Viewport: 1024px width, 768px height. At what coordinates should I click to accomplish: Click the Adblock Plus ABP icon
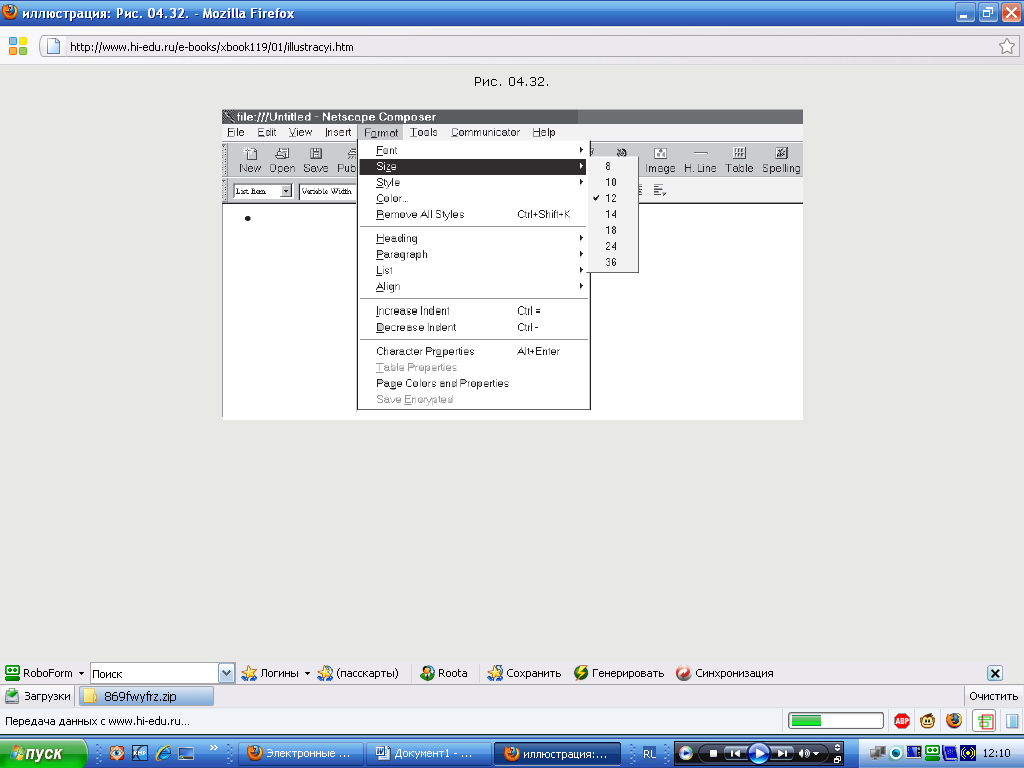902,721
